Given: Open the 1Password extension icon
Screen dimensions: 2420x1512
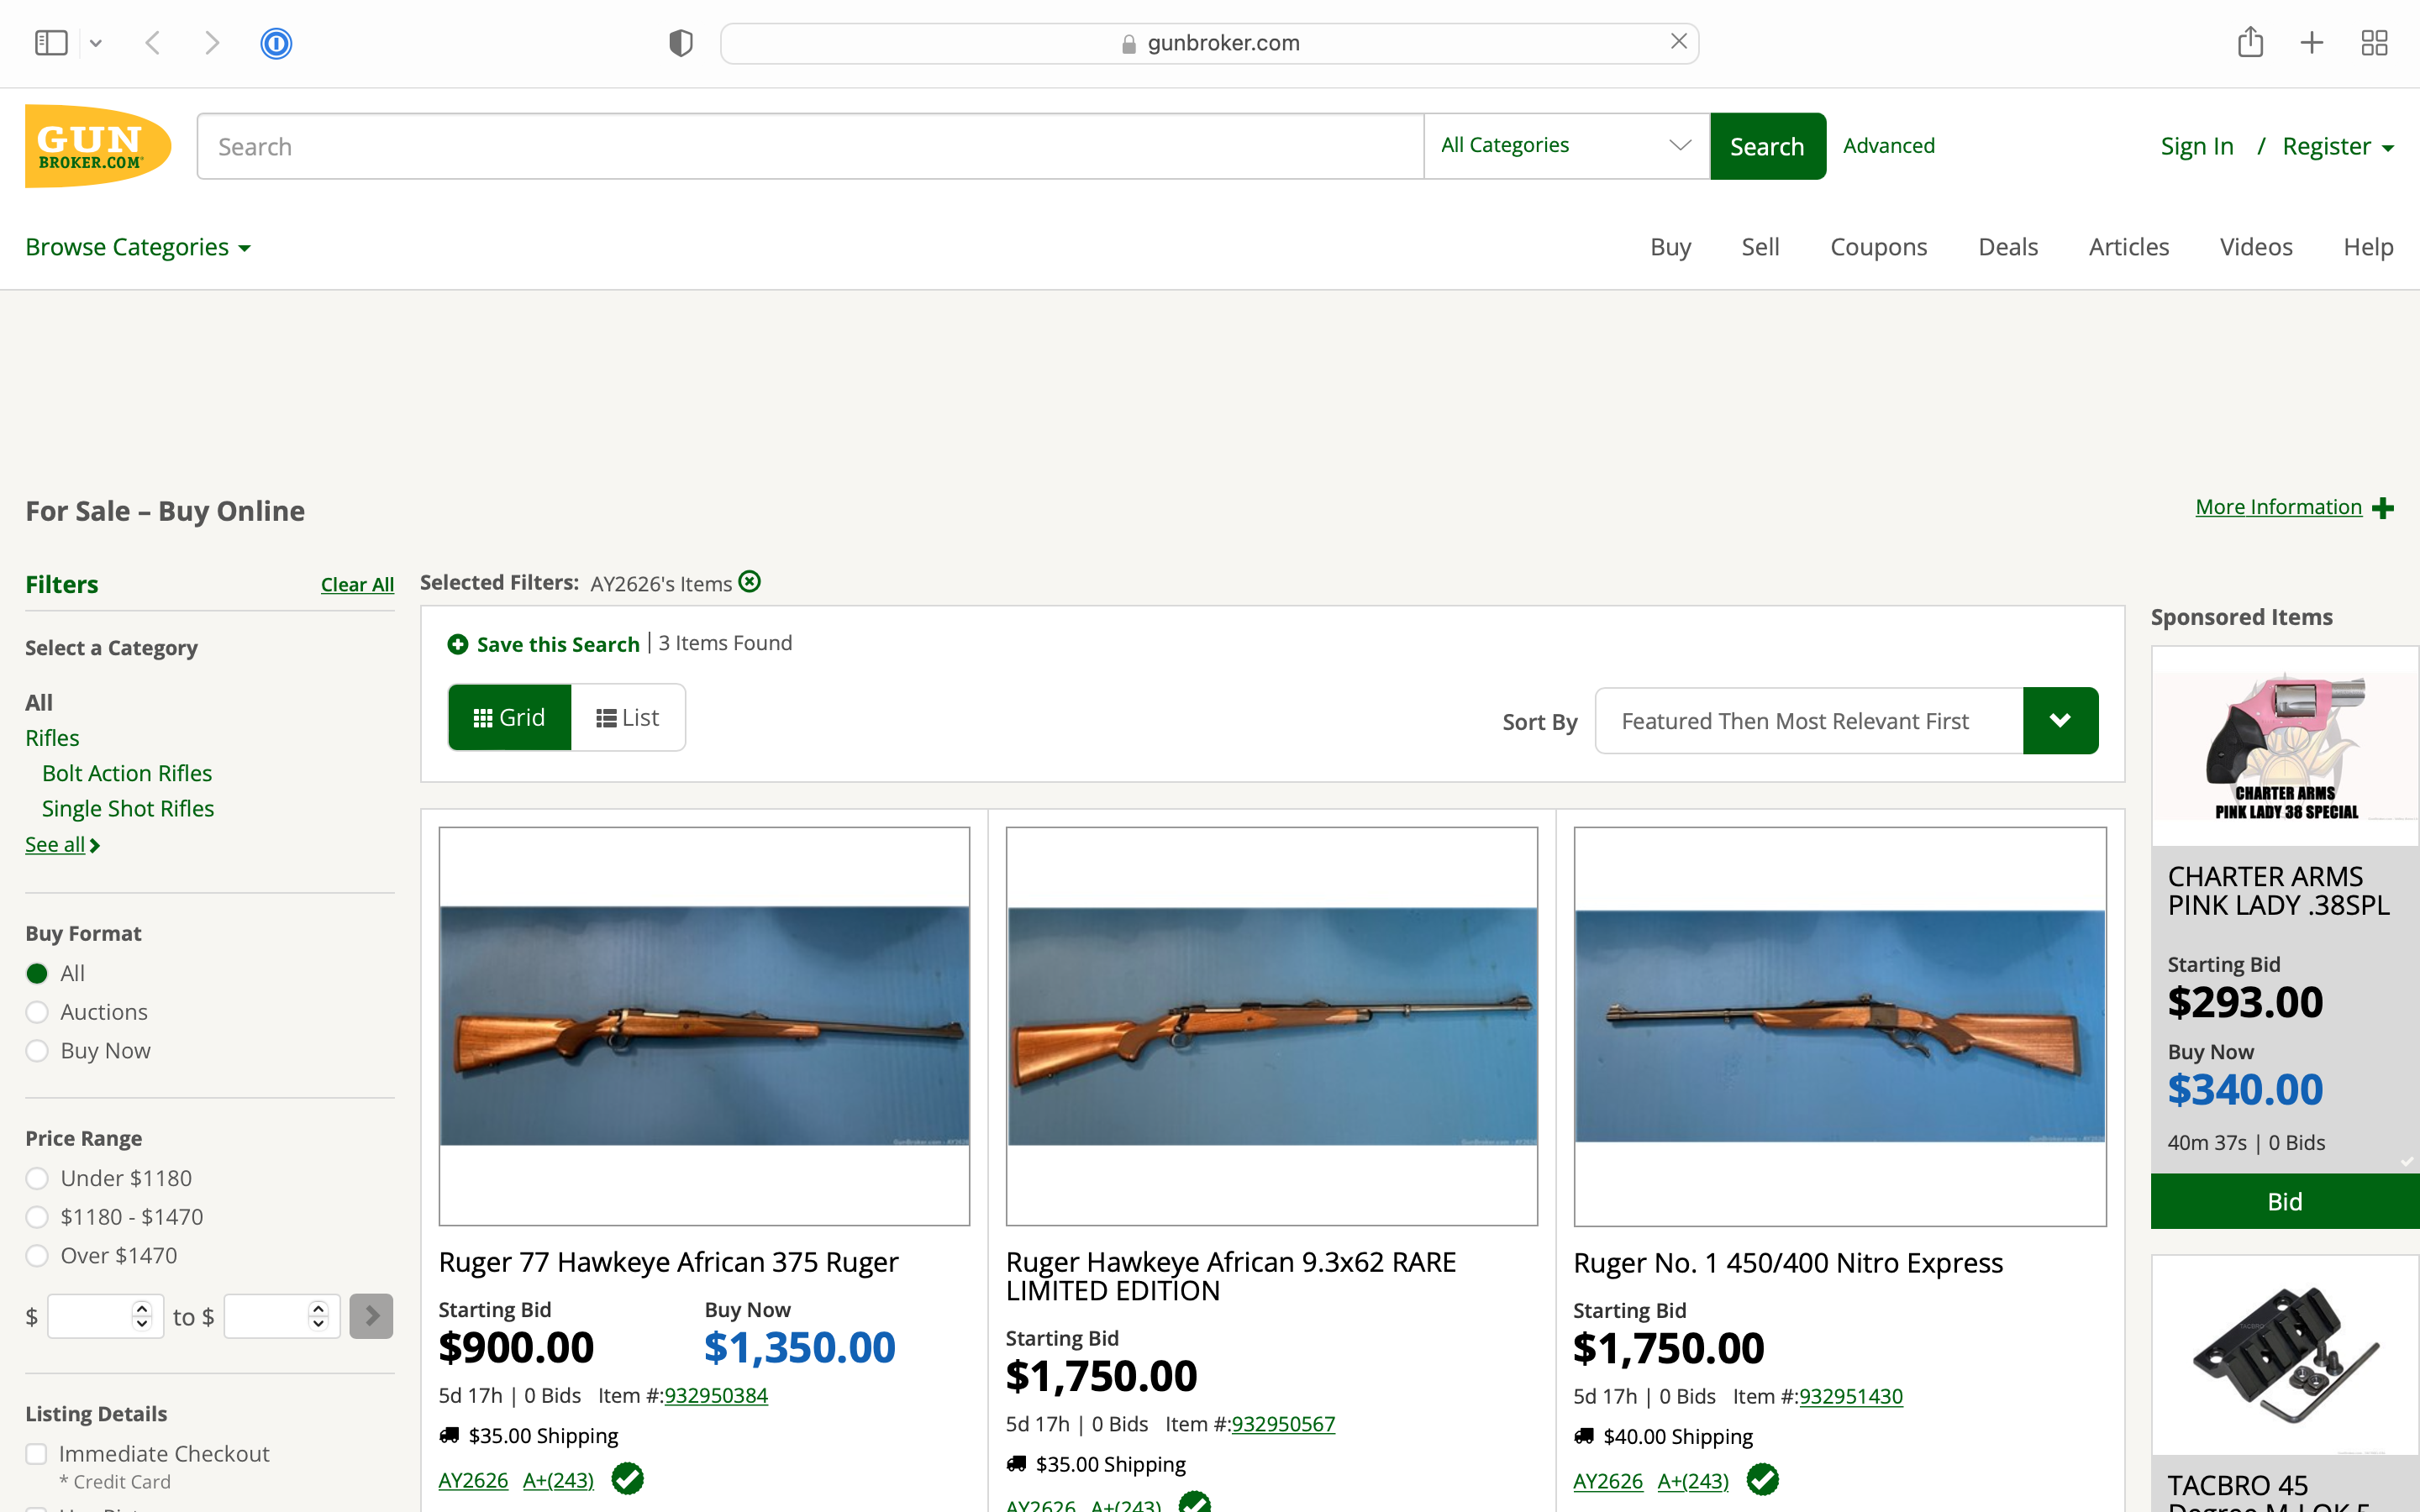Looking at the screenshot, I should click(x=276, y=43).
